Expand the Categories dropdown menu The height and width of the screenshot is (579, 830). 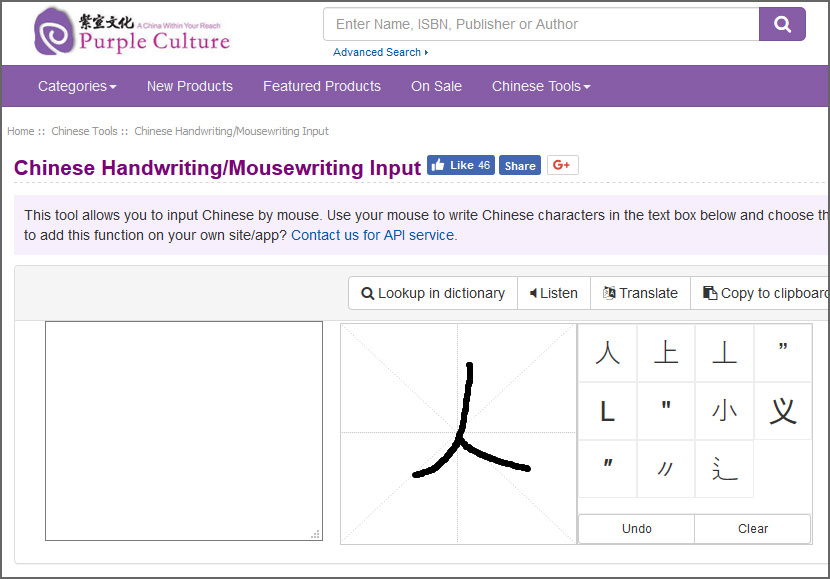77,86
